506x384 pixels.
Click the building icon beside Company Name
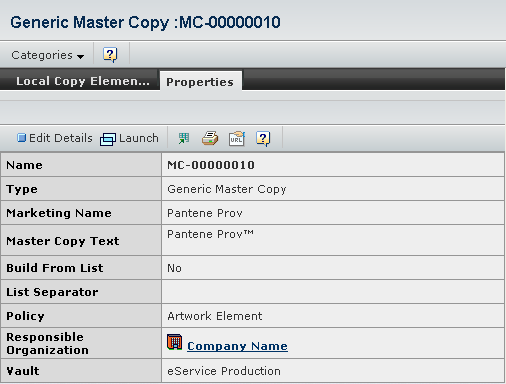tap(175, 342)
